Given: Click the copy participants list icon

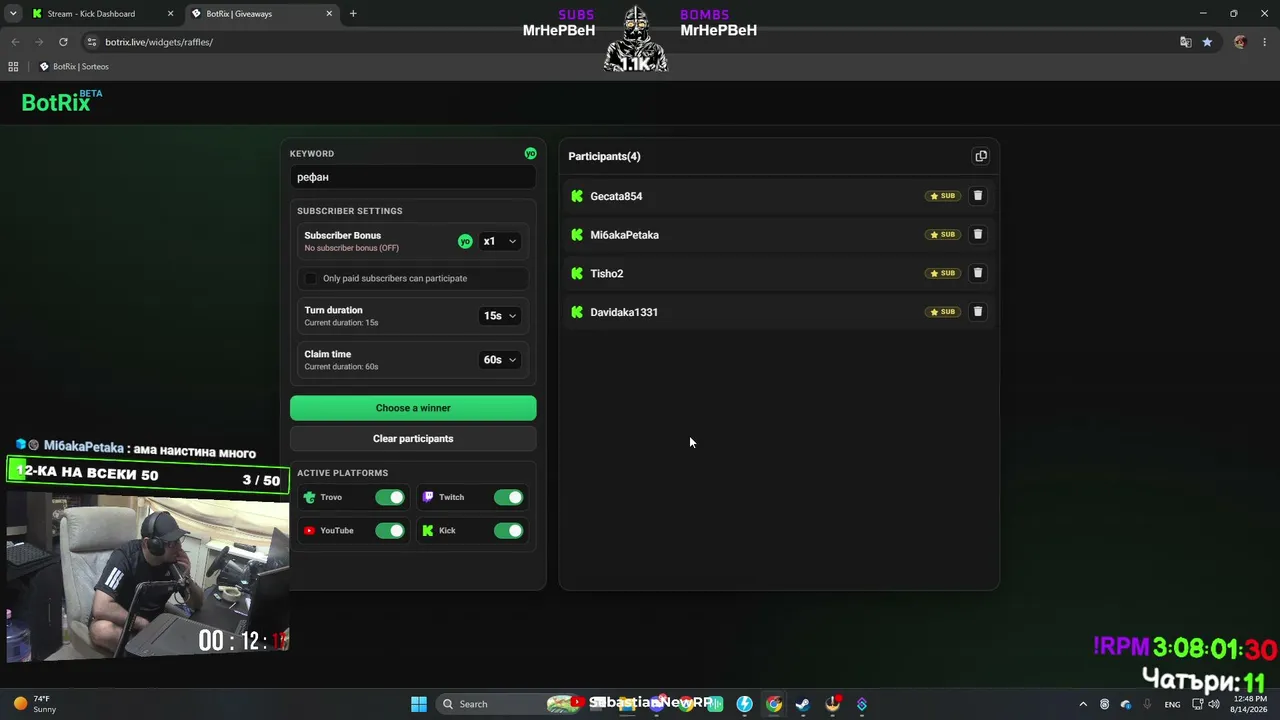Looking at the screenshot, I should coord(981,156).
